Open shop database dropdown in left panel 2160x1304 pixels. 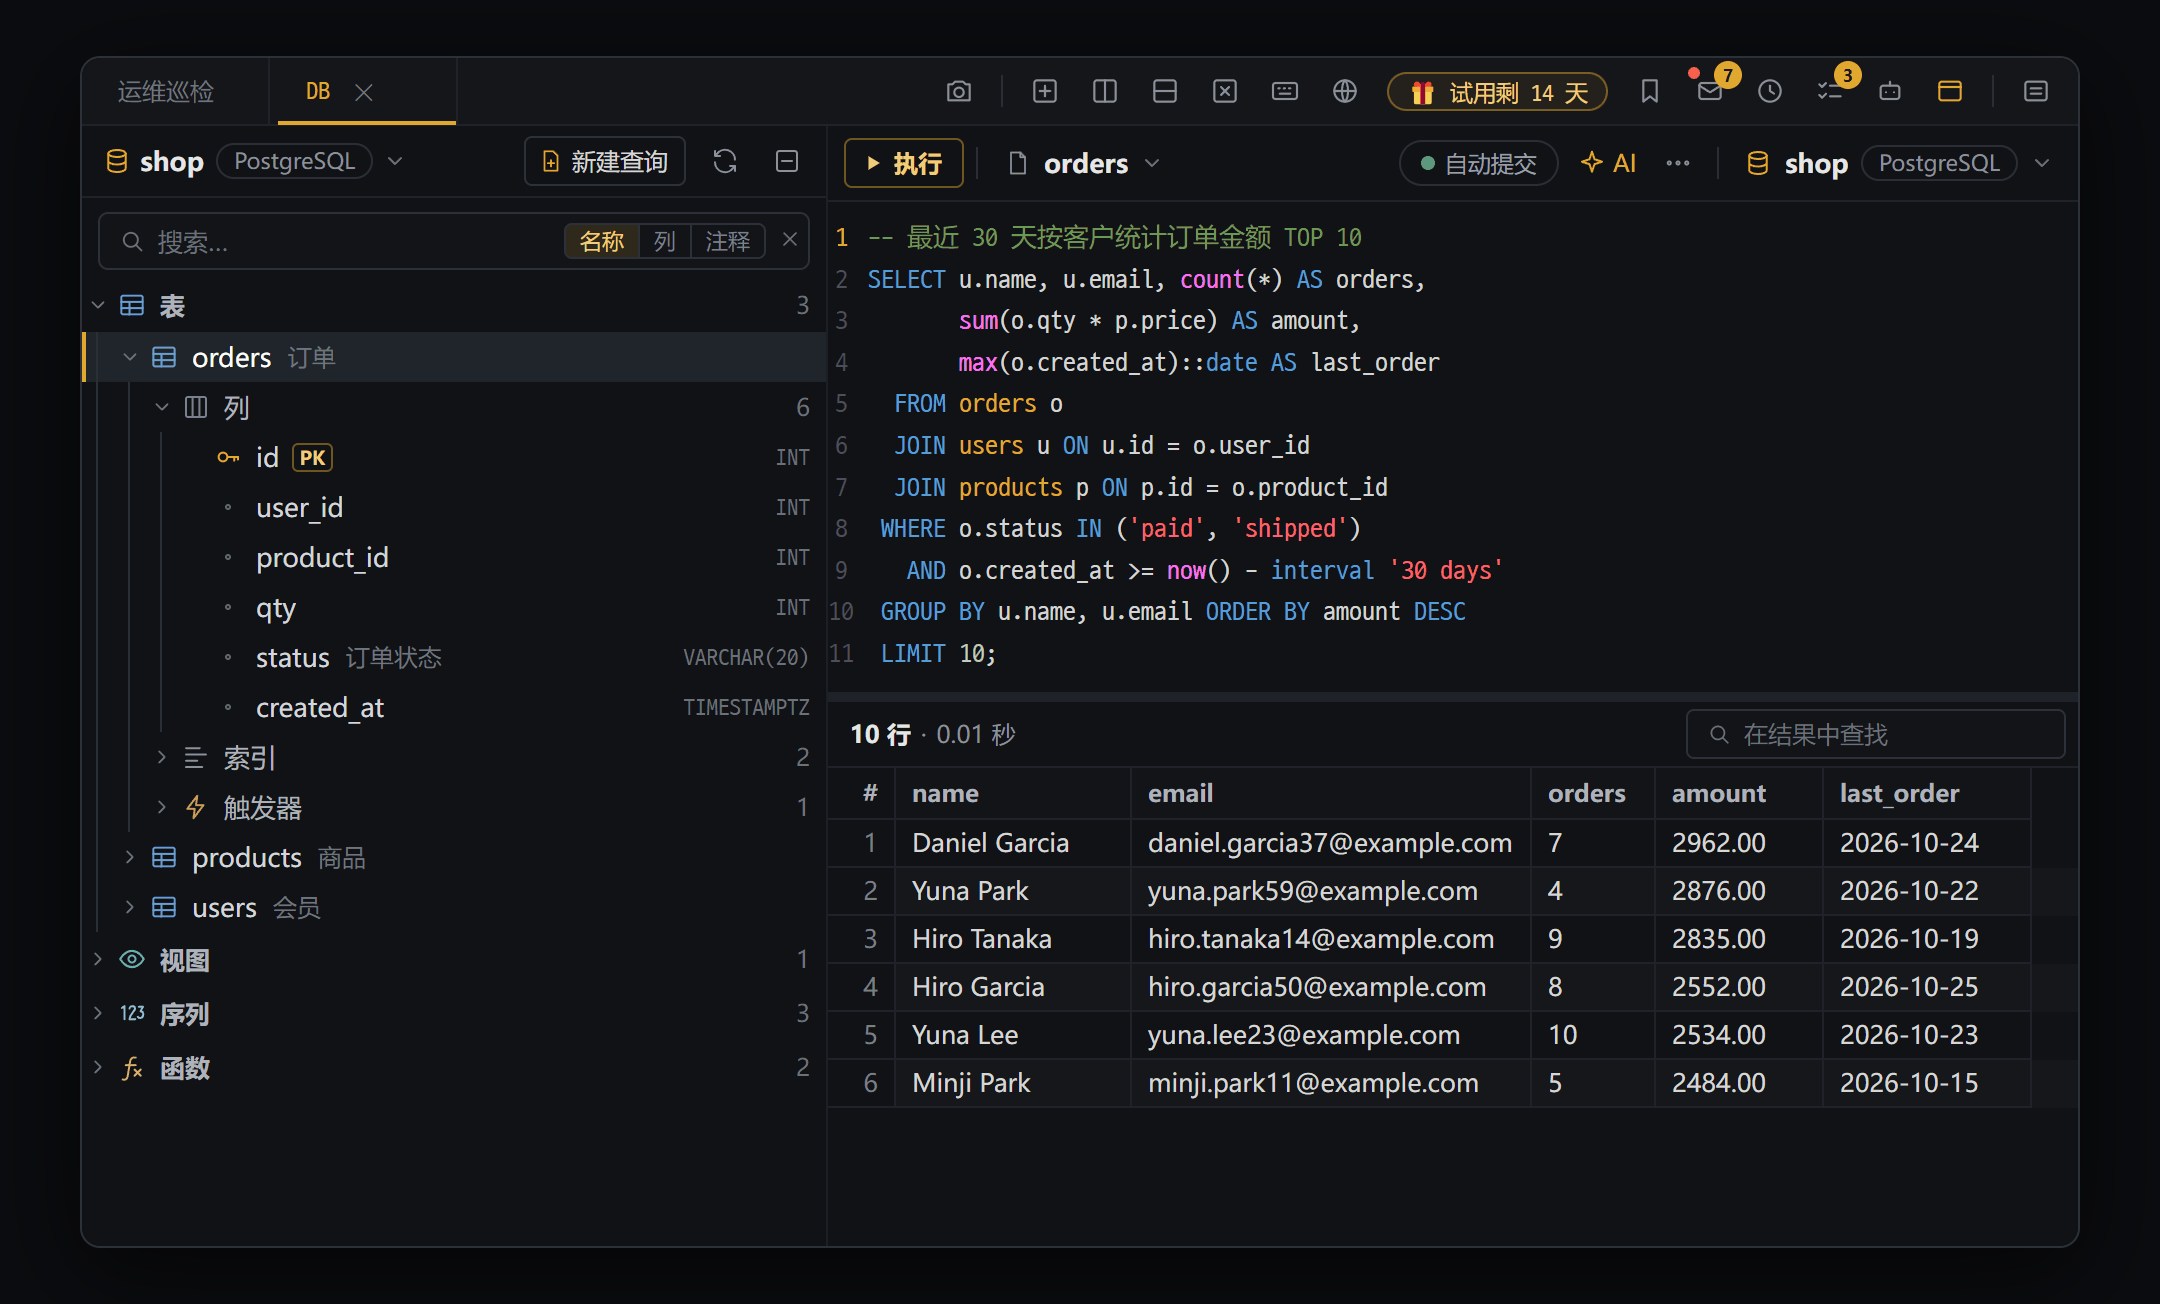pos(395,161)
